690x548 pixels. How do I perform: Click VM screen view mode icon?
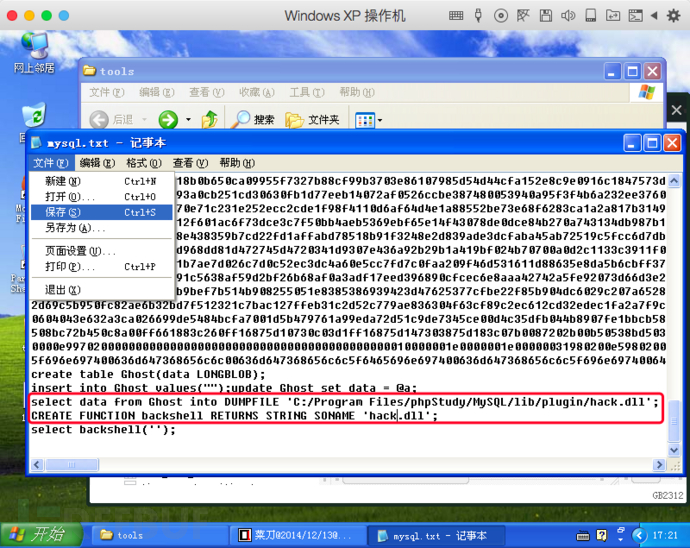[635, 16]
